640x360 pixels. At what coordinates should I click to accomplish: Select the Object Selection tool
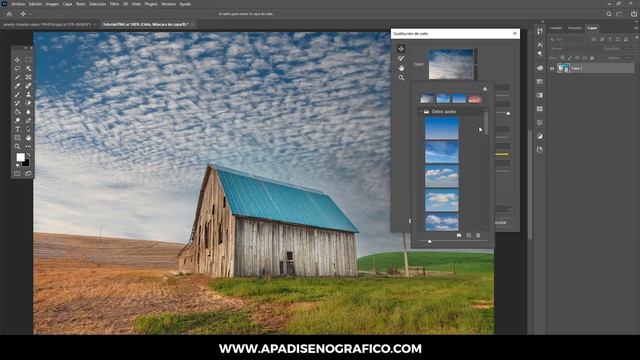tap(28, 69)
